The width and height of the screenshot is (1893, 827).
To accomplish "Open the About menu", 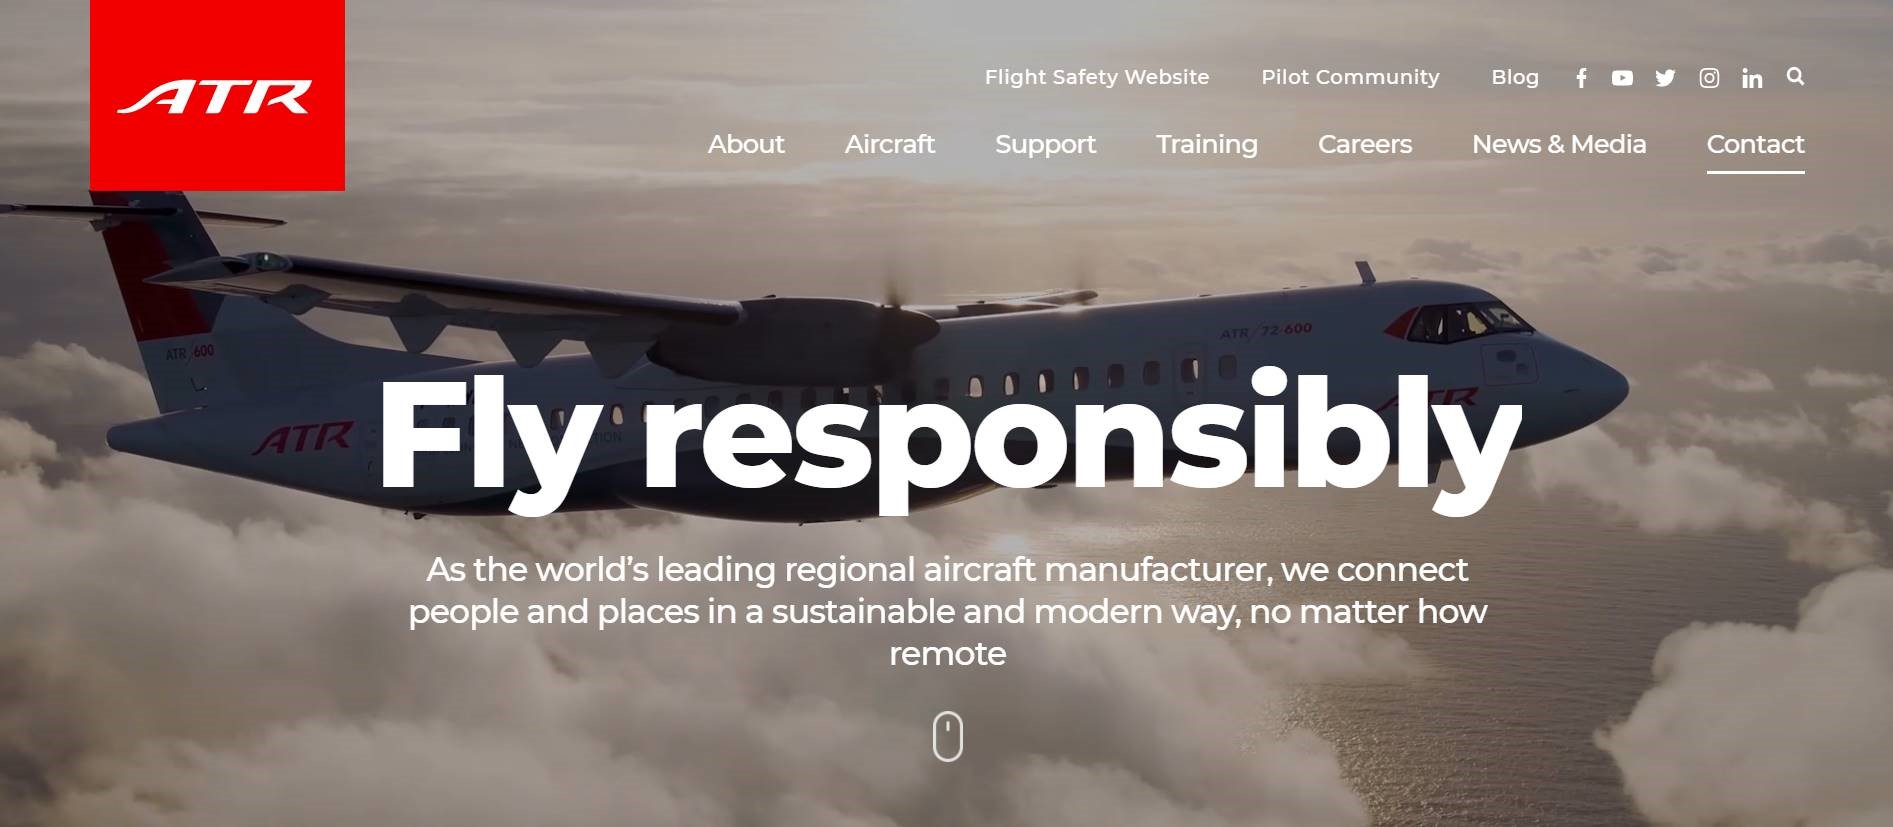I will (x=746, y=144).
